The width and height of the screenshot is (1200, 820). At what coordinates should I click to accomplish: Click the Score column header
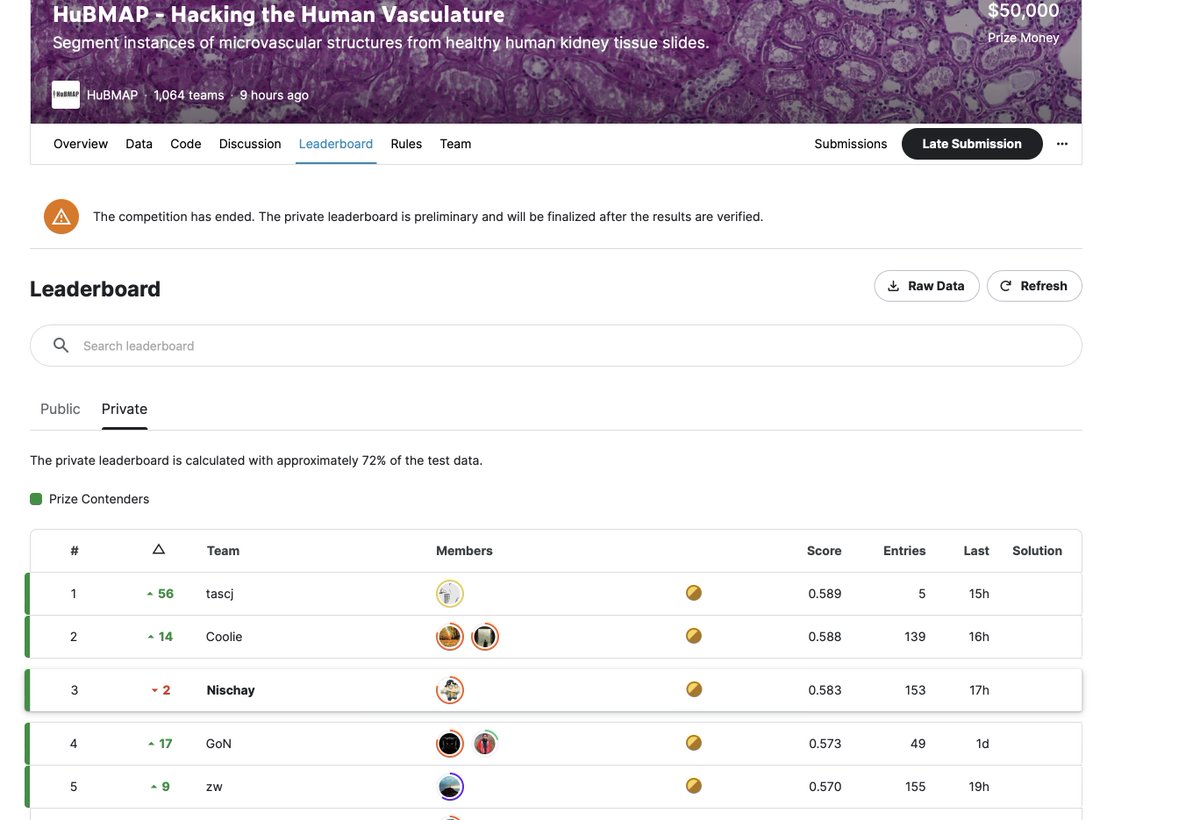click(824, 551)
